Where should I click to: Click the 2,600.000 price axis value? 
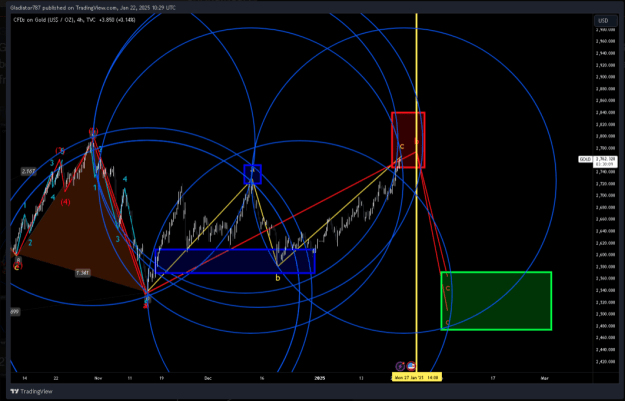click(605, 255)
